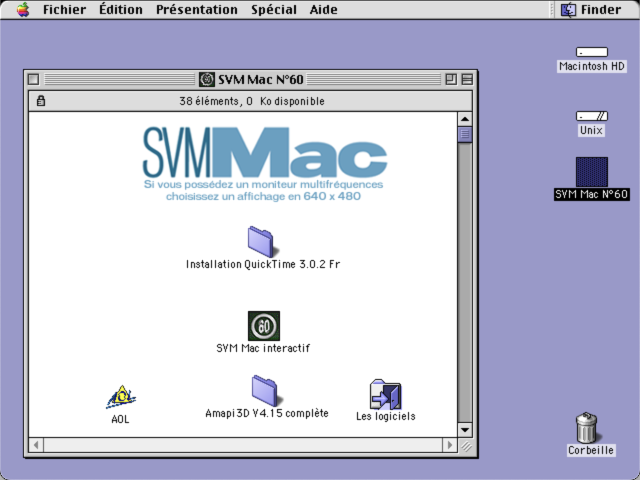Click the vertical scroll thumb

465,134
